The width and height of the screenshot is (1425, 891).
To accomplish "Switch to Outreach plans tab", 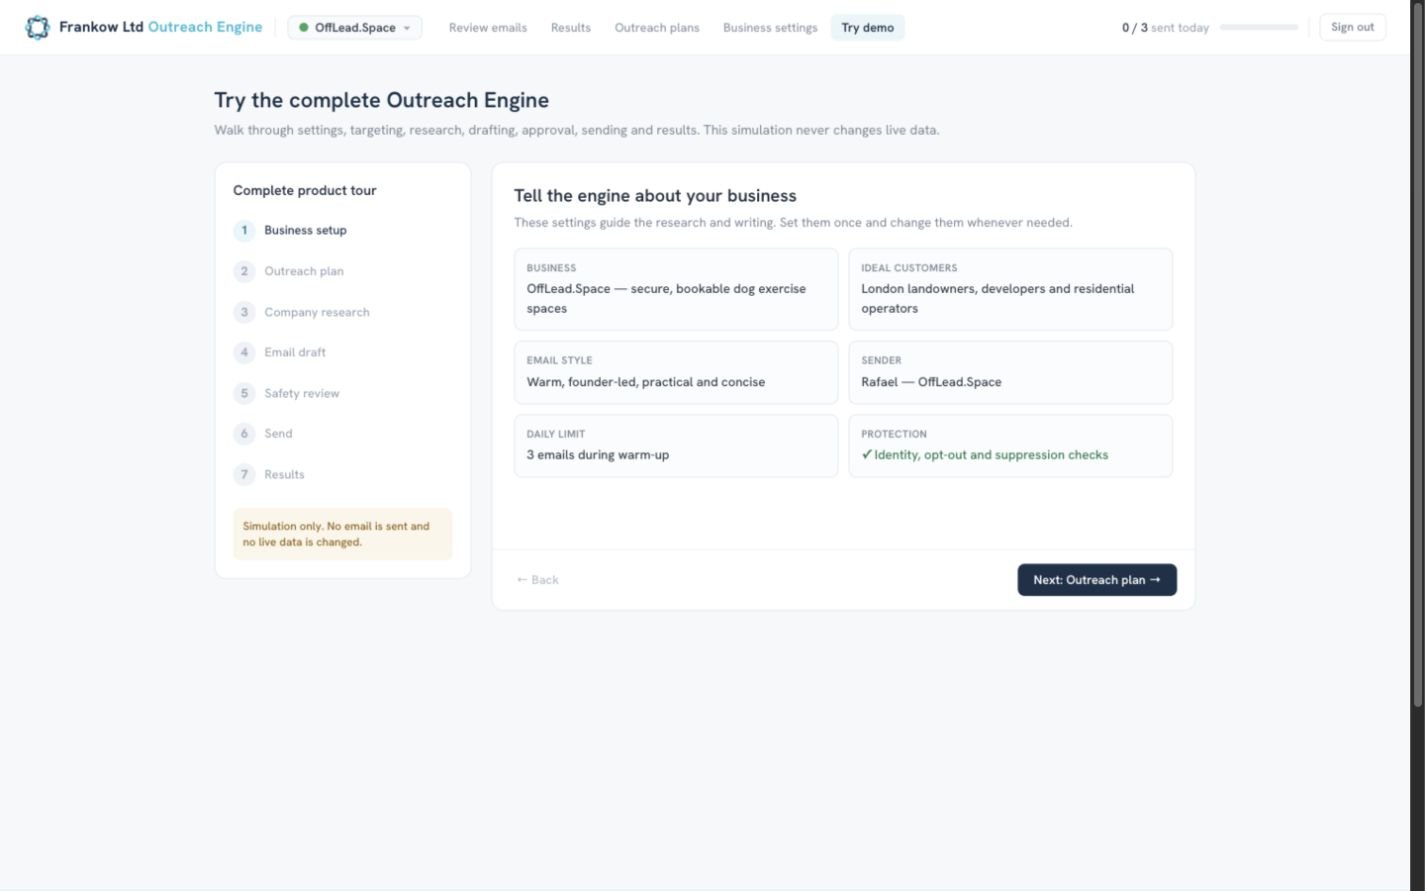I will coord(657,28).
